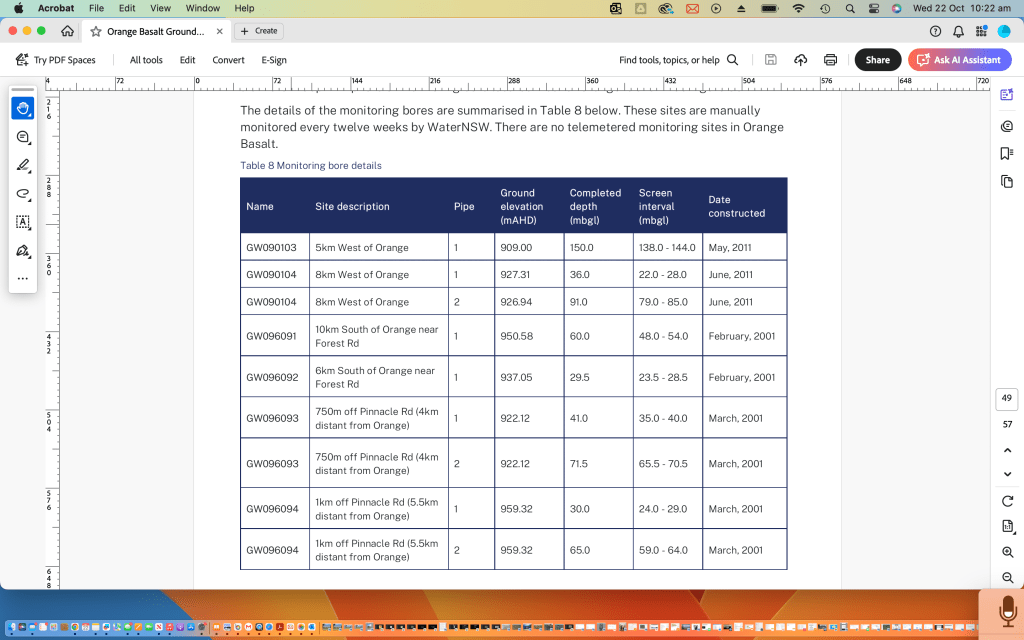Open the Fill & Sign pen tool
Screen dimensions: 1024x640
point(23,251)
